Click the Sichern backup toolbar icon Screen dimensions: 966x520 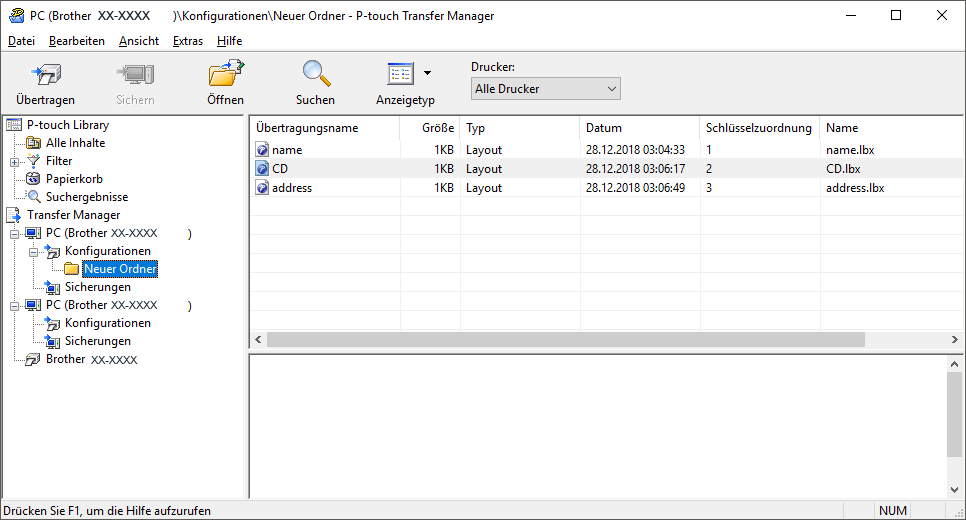(x=136, y=75)
